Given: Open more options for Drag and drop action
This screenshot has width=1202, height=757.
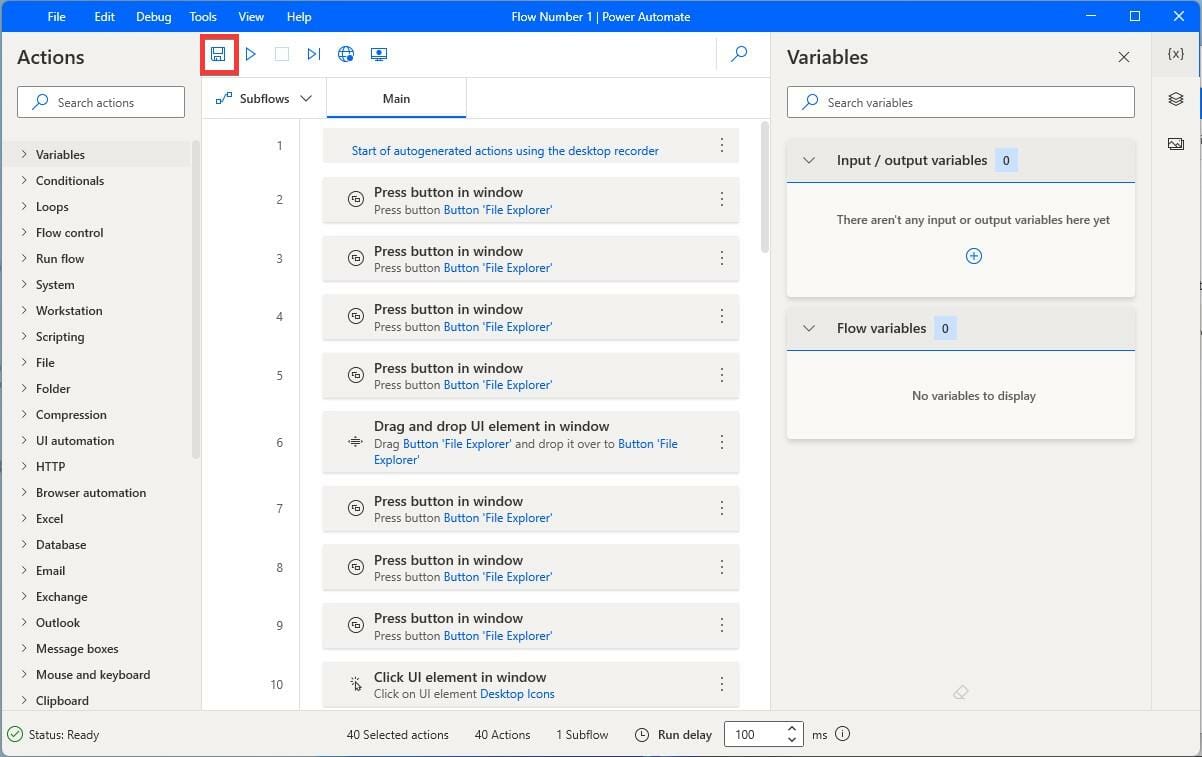Looking at the screenshot, I should (x=722, y=442).
